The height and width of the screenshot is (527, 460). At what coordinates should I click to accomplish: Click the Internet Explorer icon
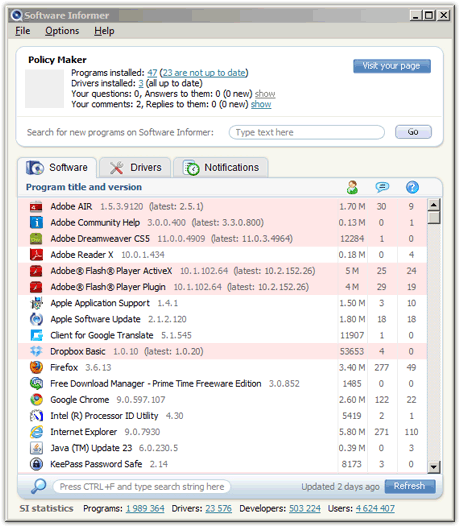coord(36,432)
